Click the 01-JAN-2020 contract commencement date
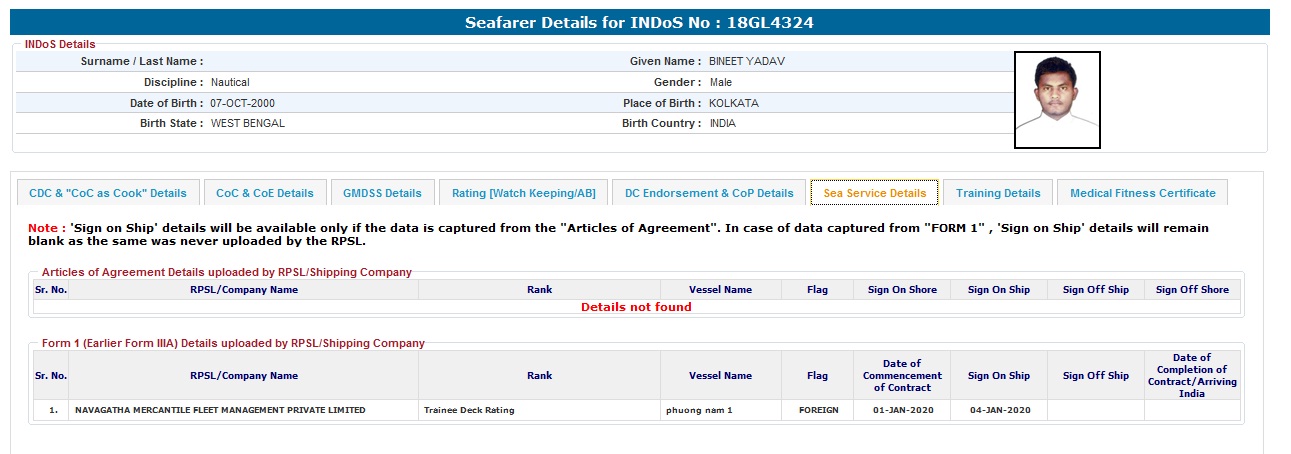Image resolution: width=1291 pixels, height=454 pixels. point(902,410)
